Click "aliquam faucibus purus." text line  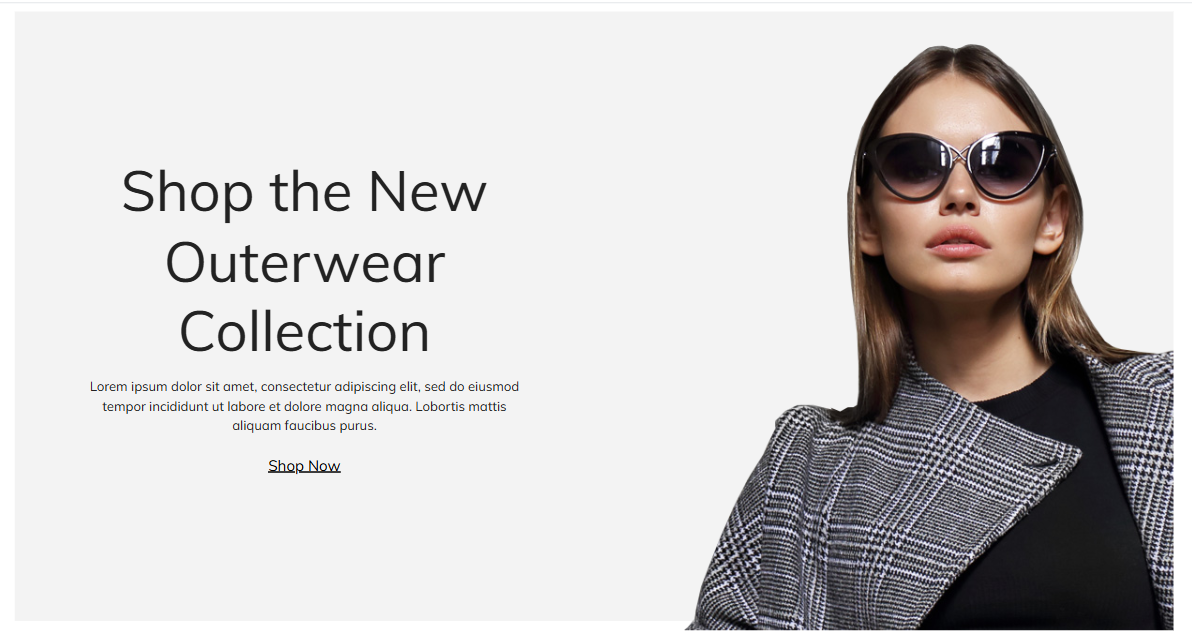tap(304, 426)
